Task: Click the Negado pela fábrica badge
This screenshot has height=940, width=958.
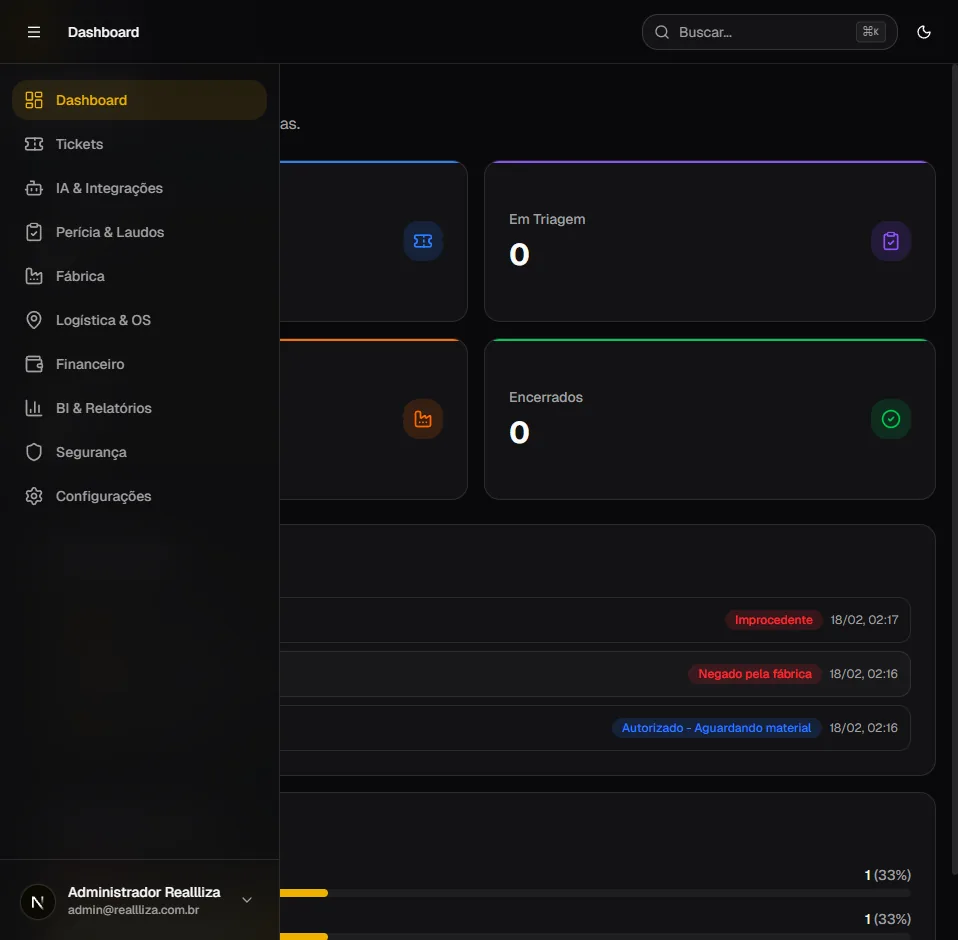Action: point(755,674)
